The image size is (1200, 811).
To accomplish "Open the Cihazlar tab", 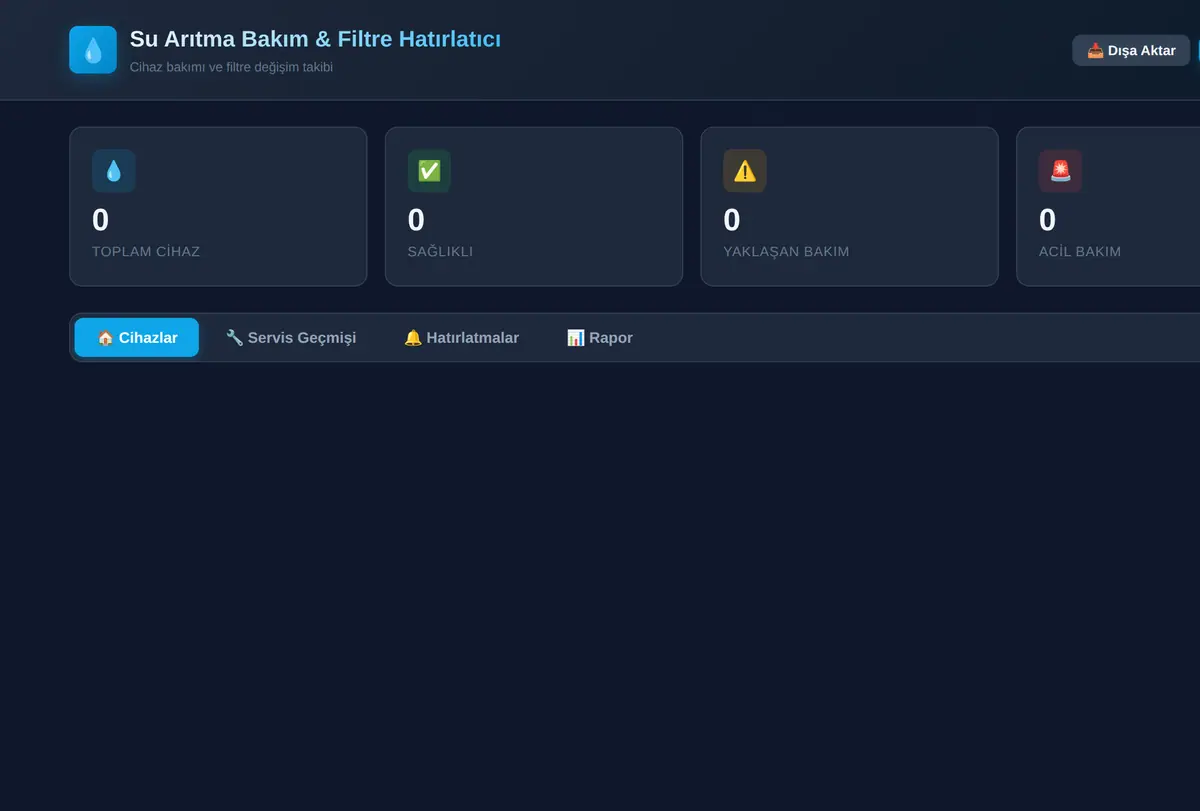I will click(x=137, y=338).
